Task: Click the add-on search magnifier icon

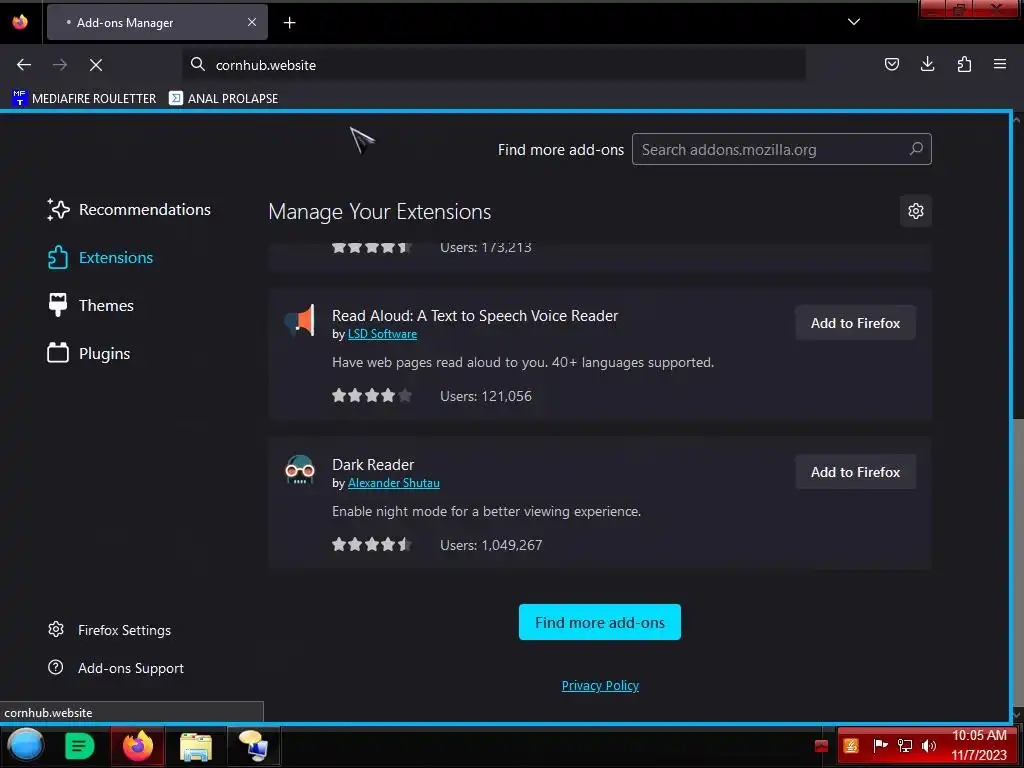Action: (916, 149)
